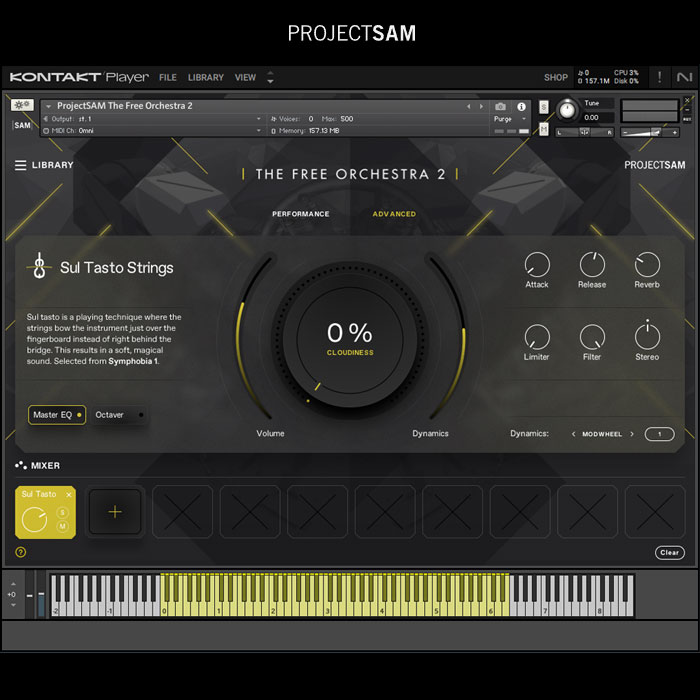Shift keyboard octave up arrow
The width and height of the screenshot is (700, 700).
[x=13, y=584]
